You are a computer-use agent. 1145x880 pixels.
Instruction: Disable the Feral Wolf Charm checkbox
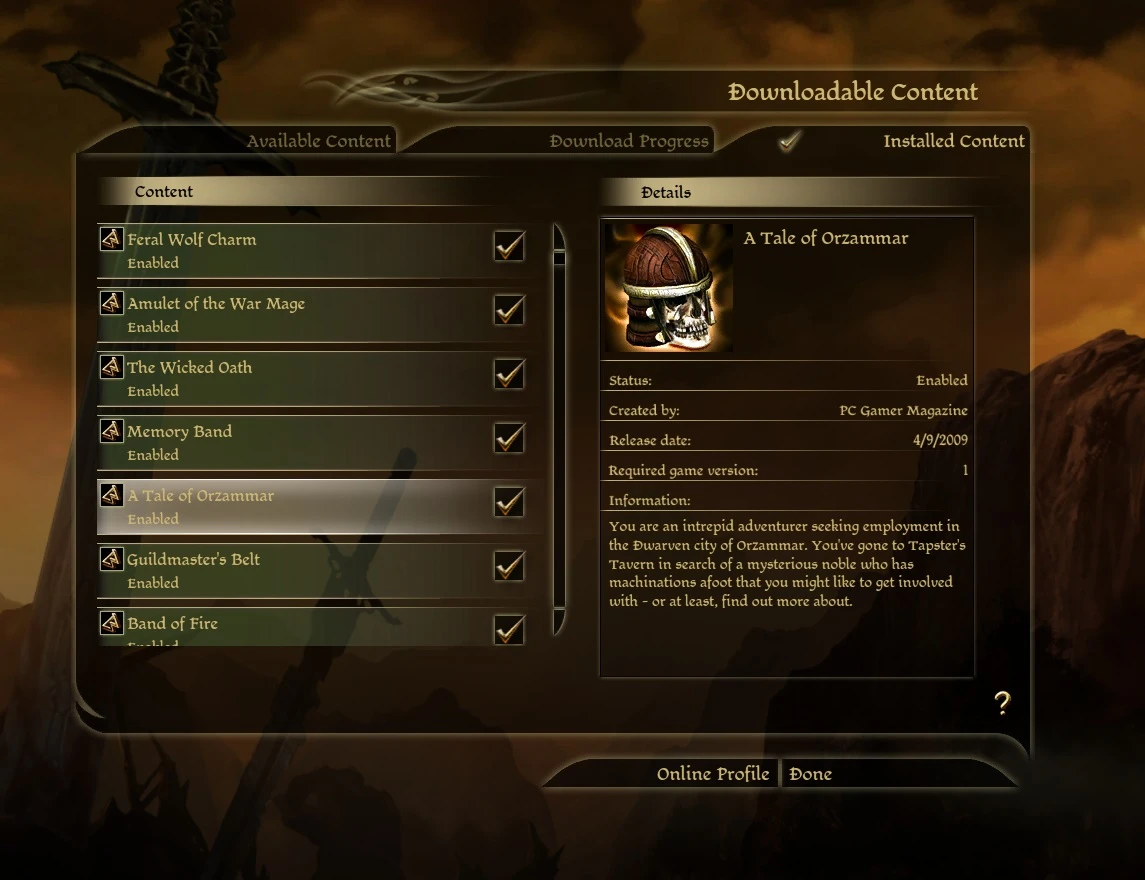(x=509, y=246)
